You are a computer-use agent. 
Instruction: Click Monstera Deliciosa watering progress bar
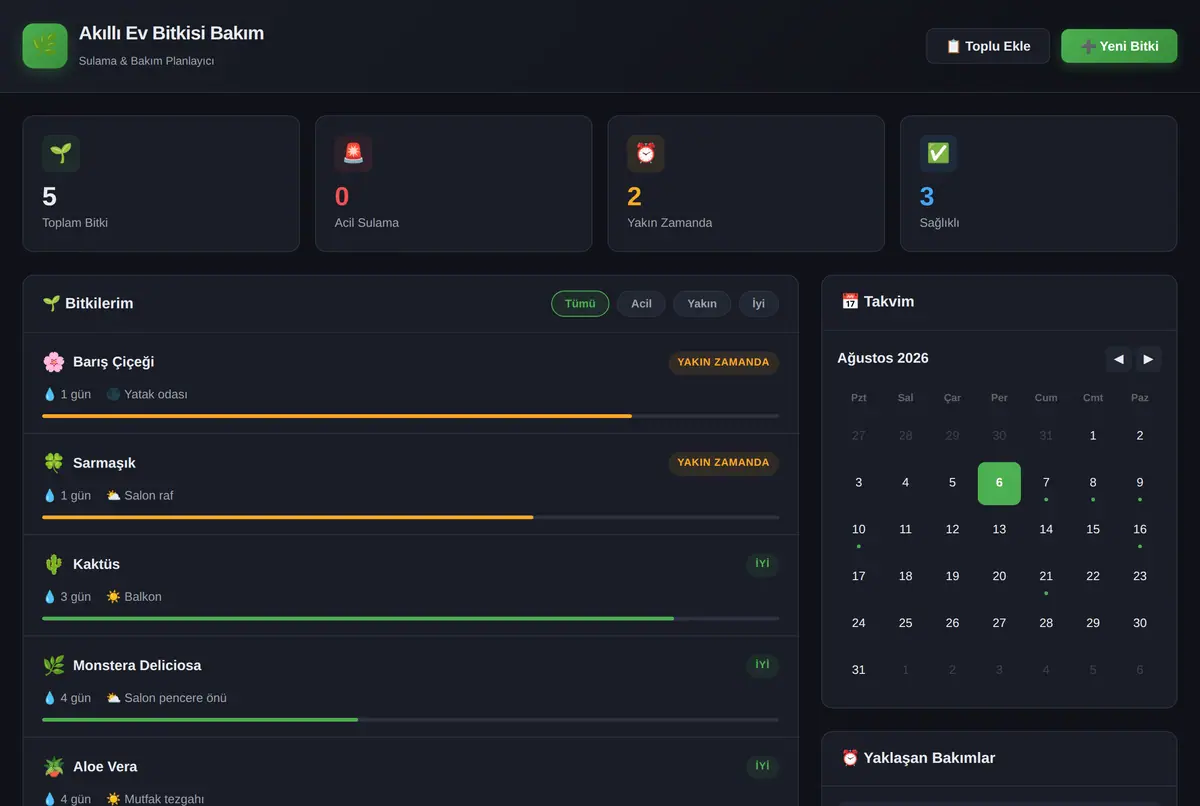pyautogui.click(x=410, y=720)
